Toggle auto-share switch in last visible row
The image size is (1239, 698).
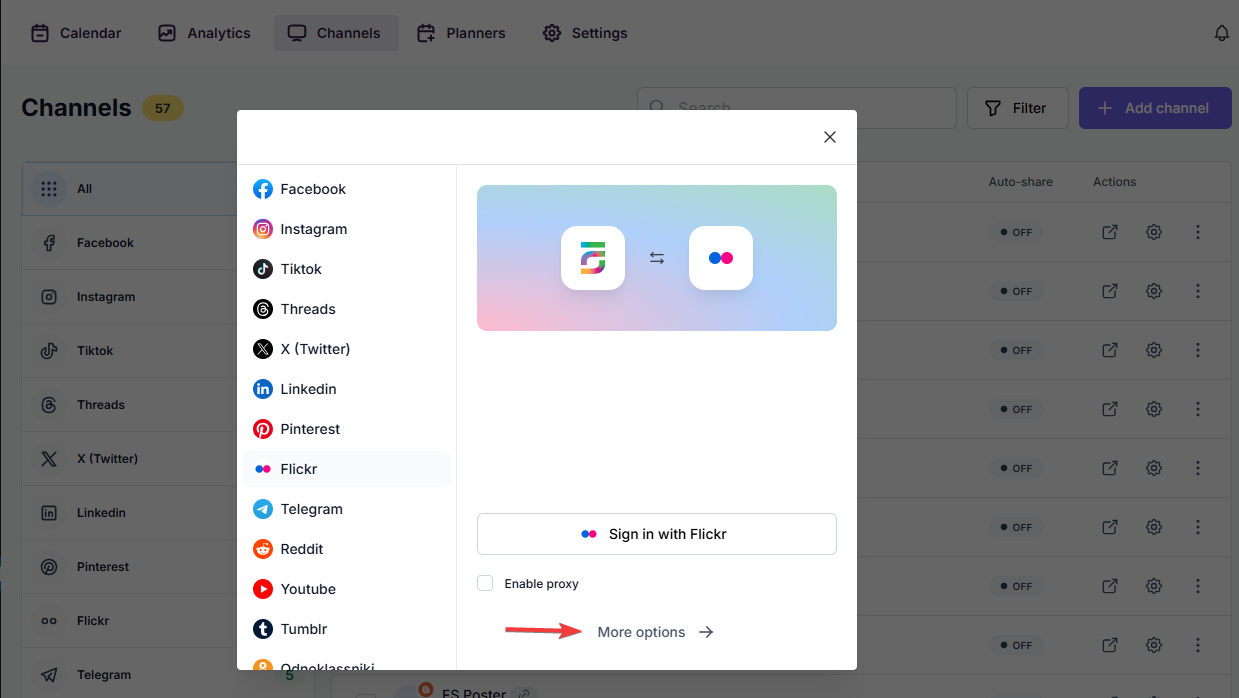[1016, 645]
